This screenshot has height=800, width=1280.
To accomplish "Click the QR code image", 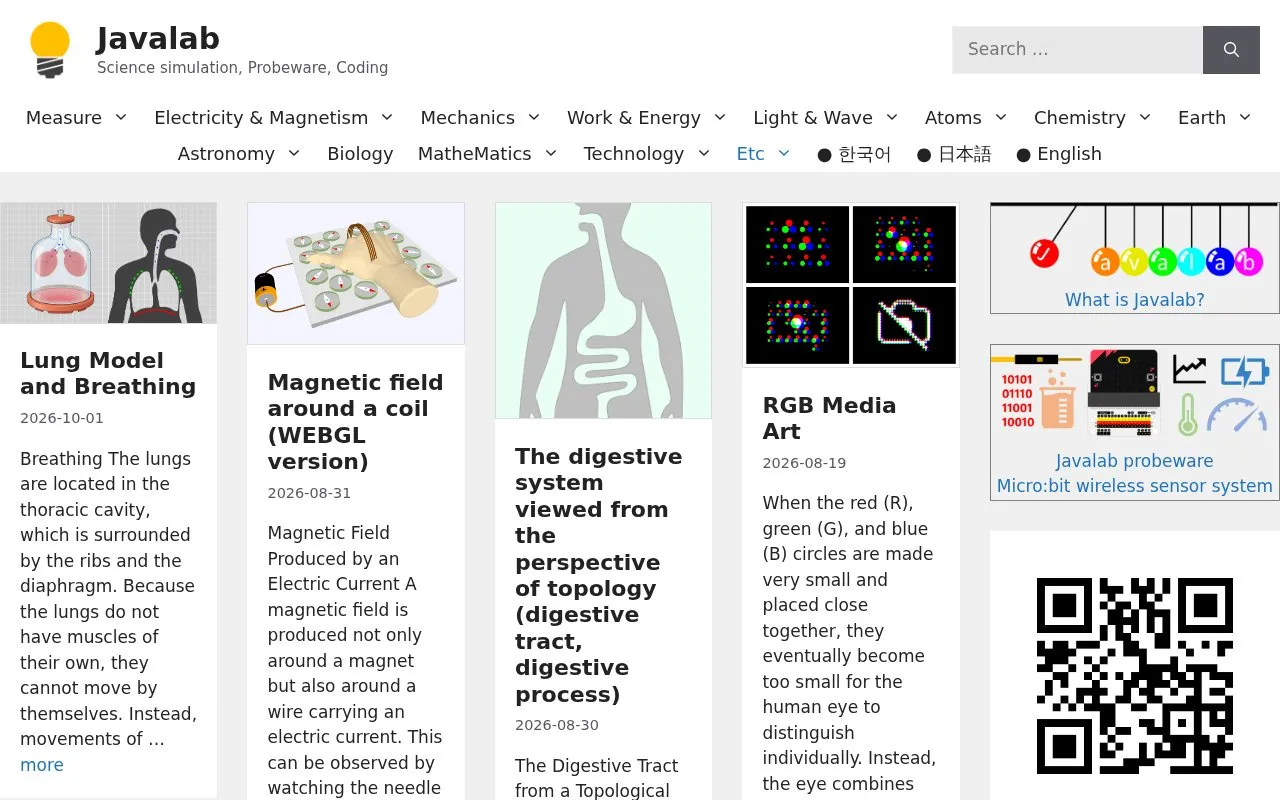I will click(x=1135, y=676).
